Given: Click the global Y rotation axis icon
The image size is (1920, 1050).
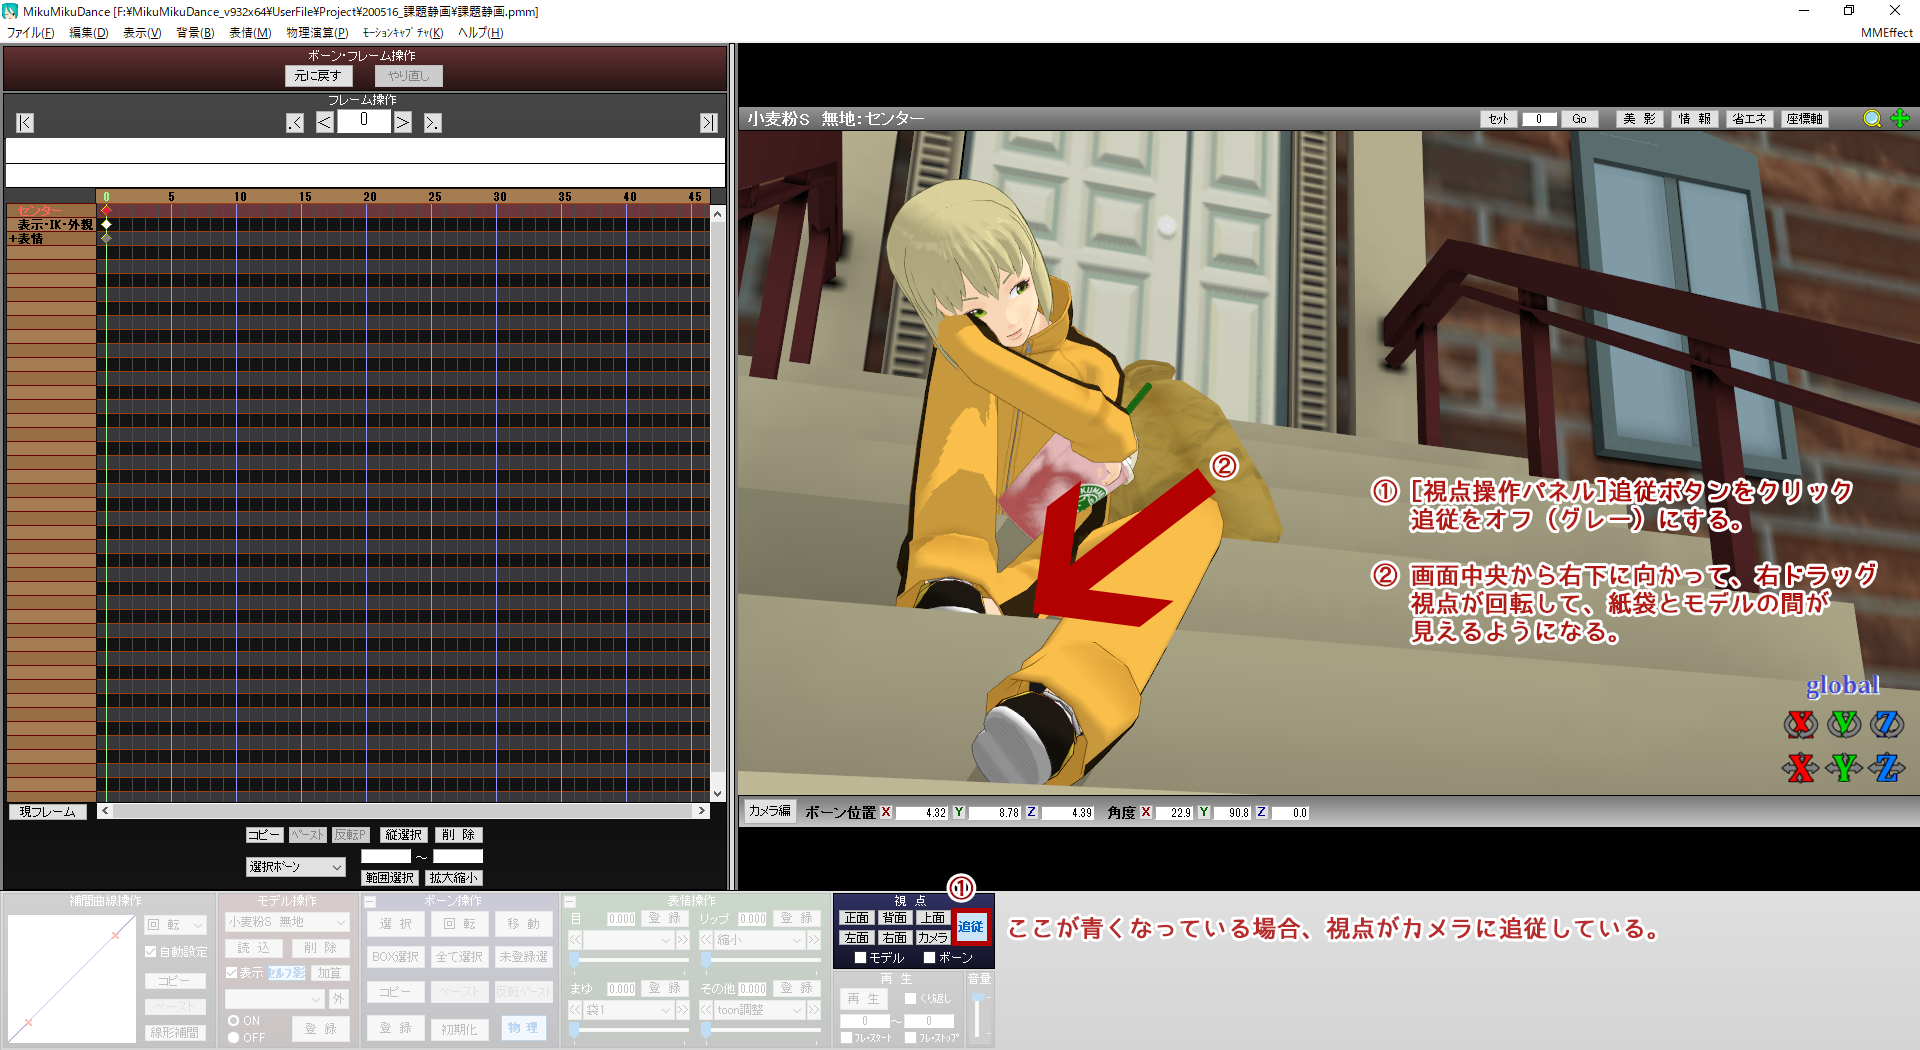Looking at the screenshot, I should [1844, 723].
